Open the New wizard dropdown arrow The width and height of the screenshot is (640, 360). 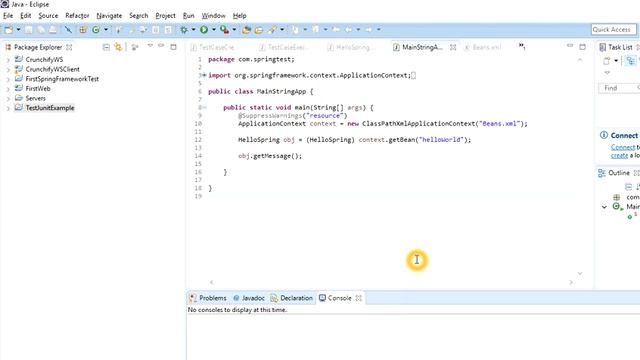pyautogui.click(x=18, y=30)
